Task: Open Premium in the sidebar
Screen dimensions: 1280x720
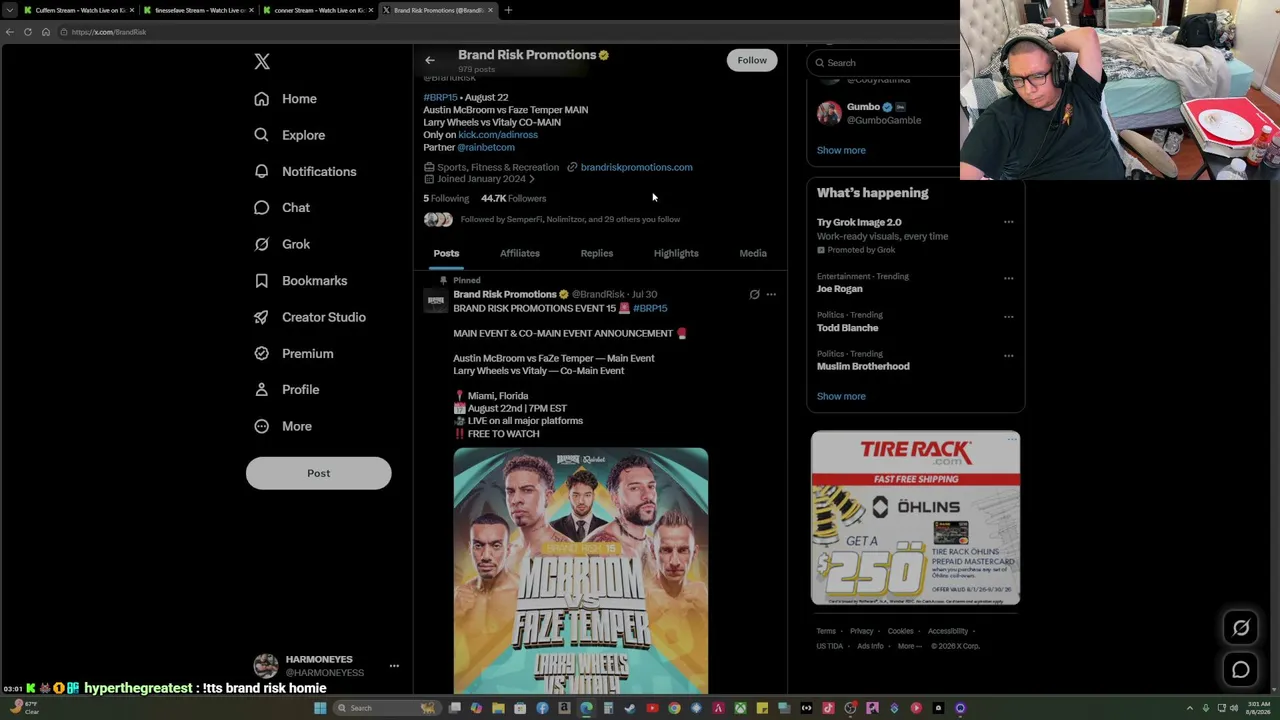Action: pos(294,354)
